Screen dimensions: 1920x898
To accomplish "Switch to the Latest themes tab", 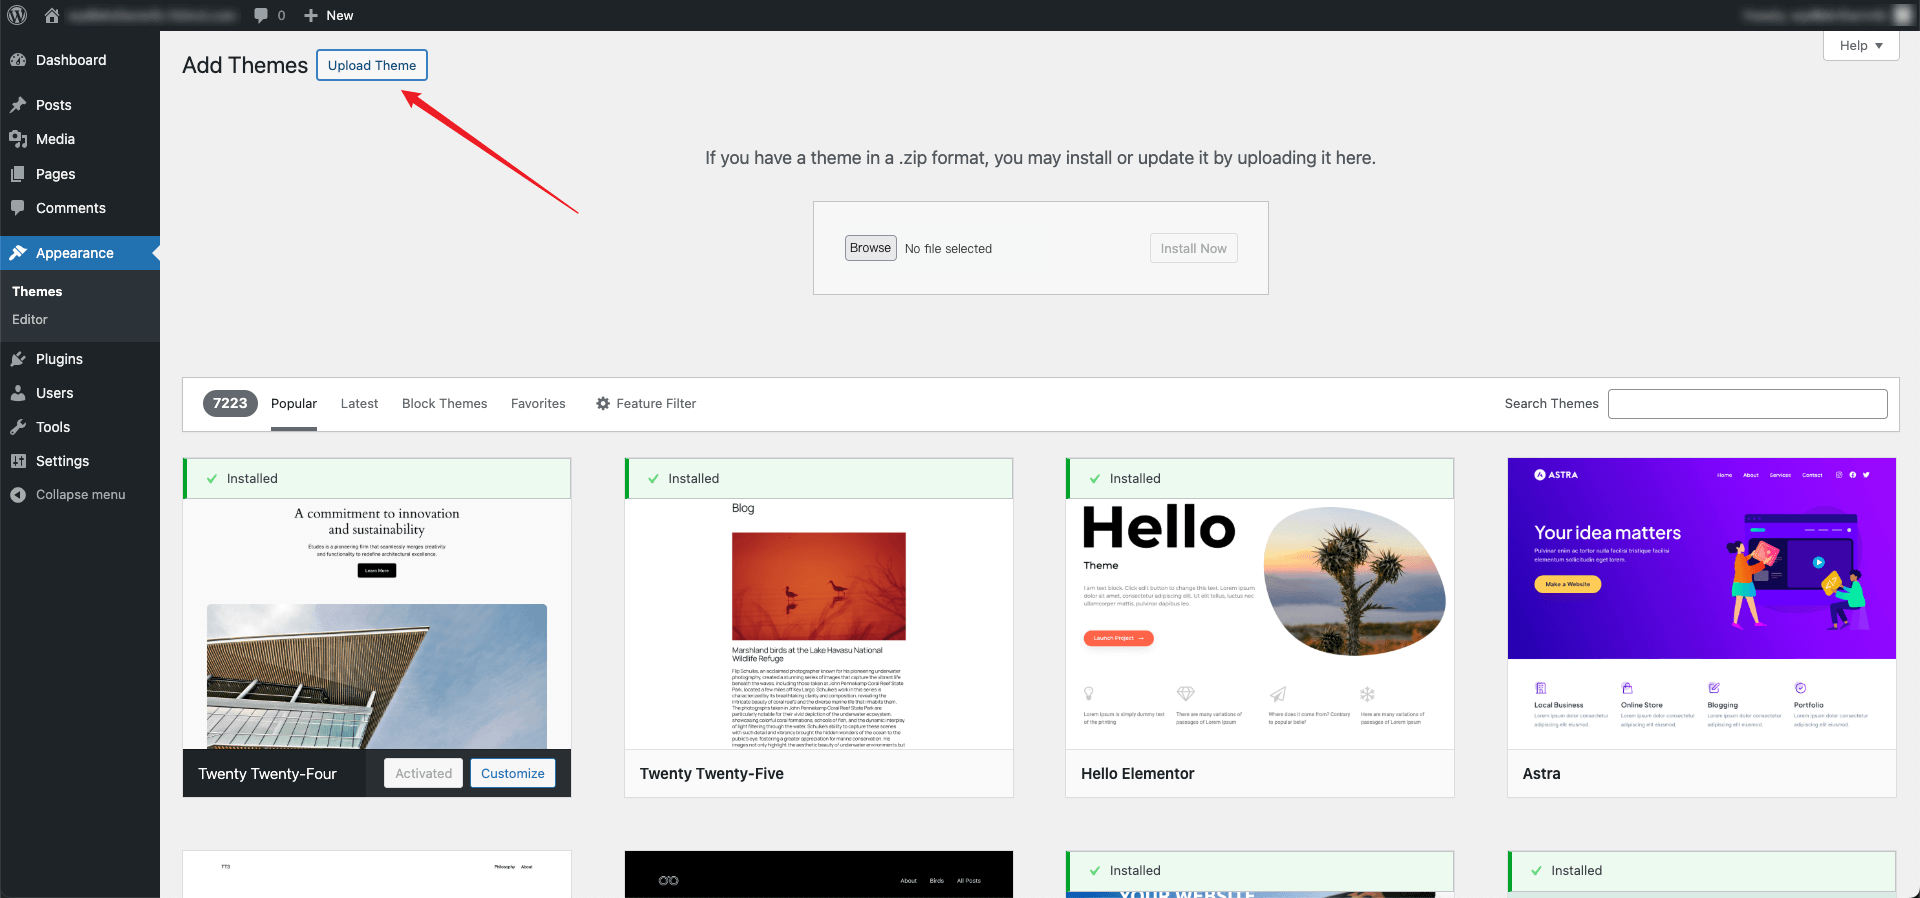I will coord(359,404).
